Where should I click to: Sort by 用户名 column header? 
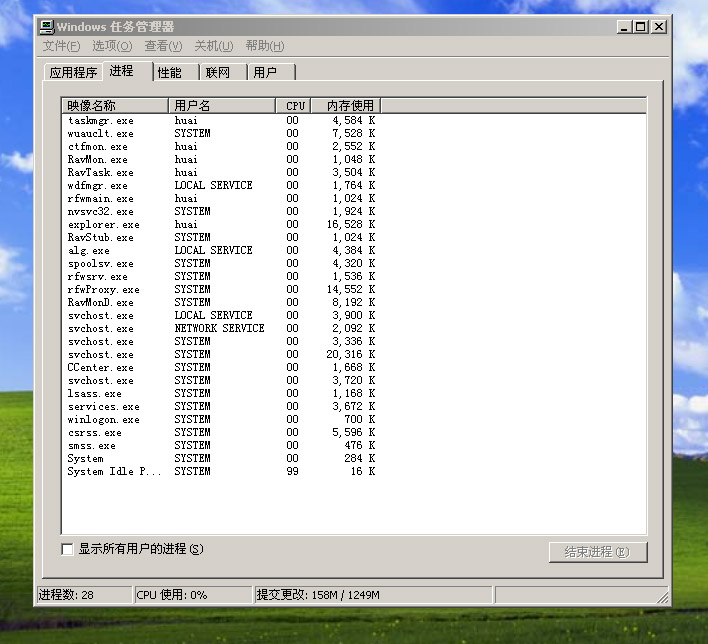point(222,106)
